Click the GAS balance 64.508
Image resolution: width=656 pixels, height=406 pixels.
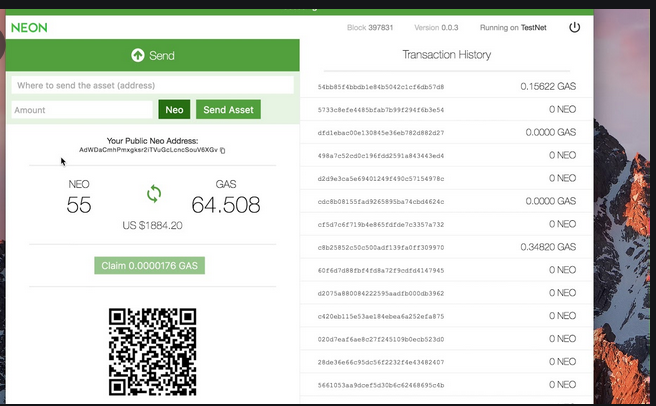(226, 205)
